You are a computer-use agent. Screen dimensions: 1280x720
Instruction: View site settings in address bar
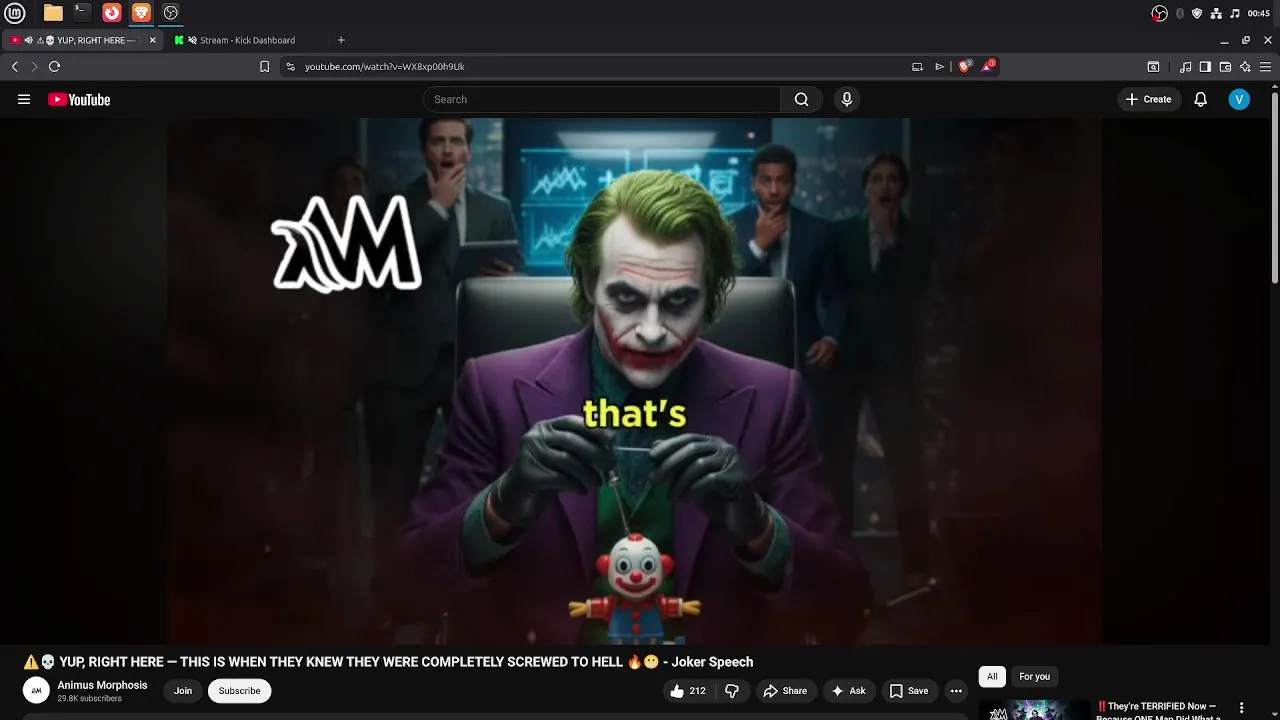[x=290, y=66]
